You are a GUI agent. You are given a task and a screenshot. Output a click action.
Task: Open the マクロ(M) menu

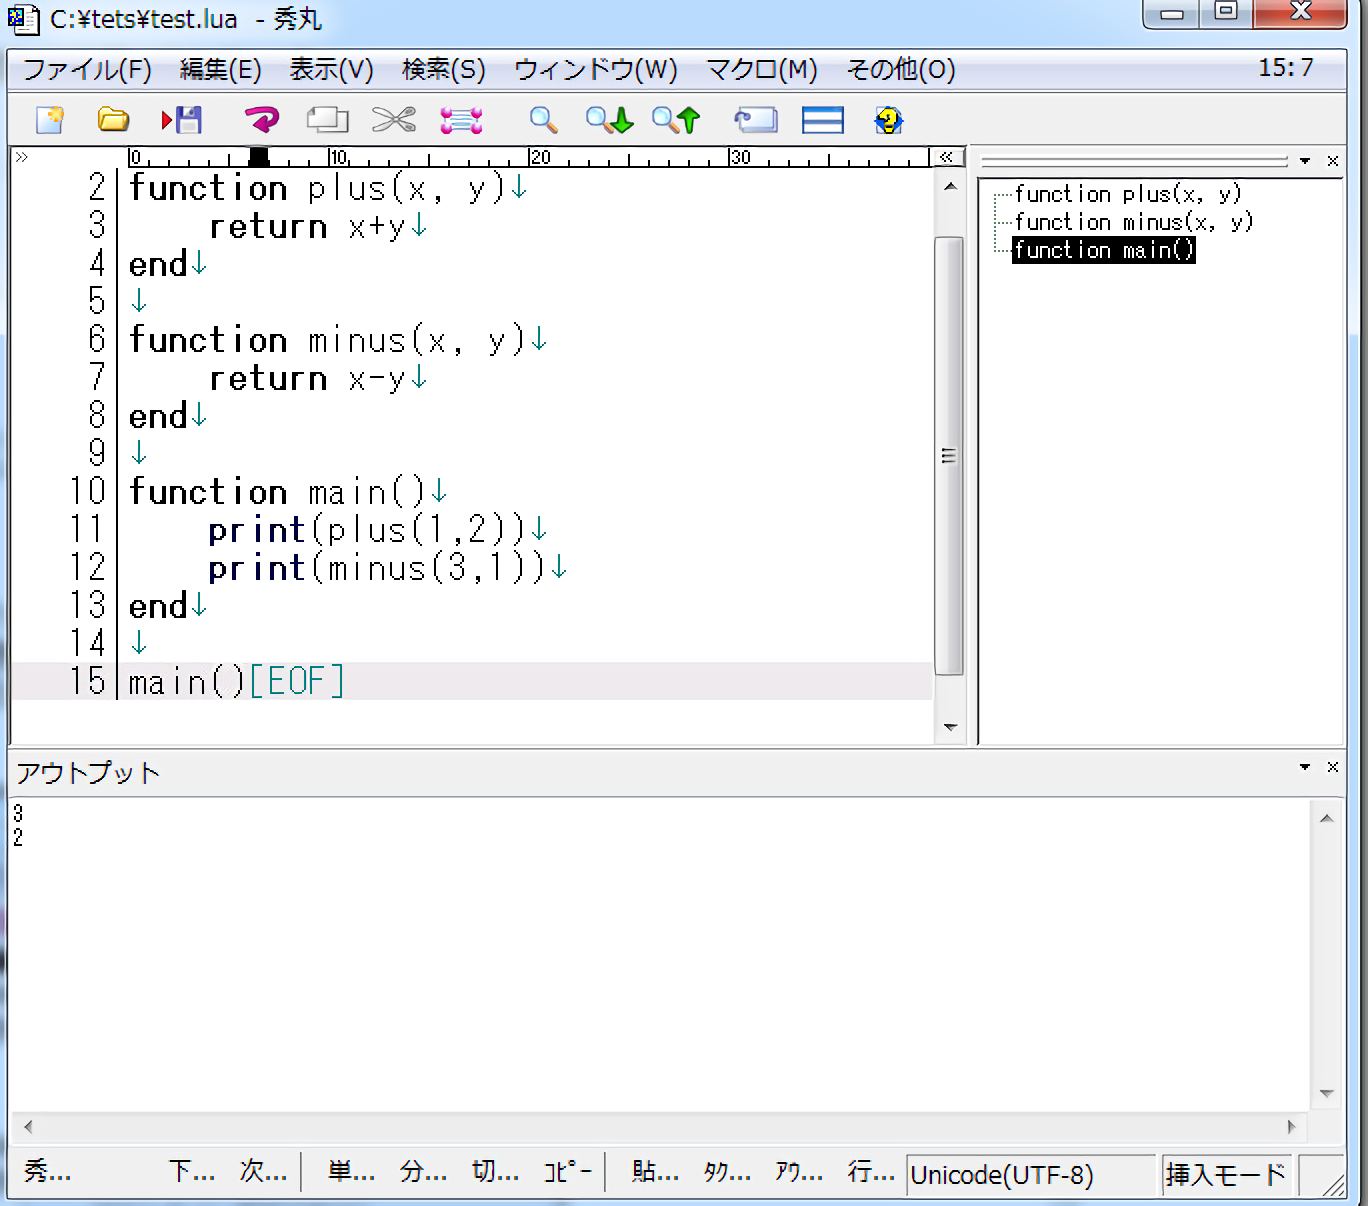coord(761,69)
